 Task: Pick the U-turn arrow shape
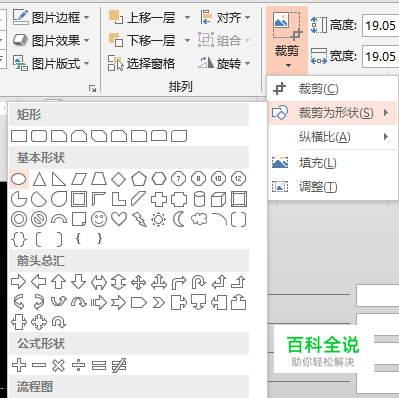point(199,282)
